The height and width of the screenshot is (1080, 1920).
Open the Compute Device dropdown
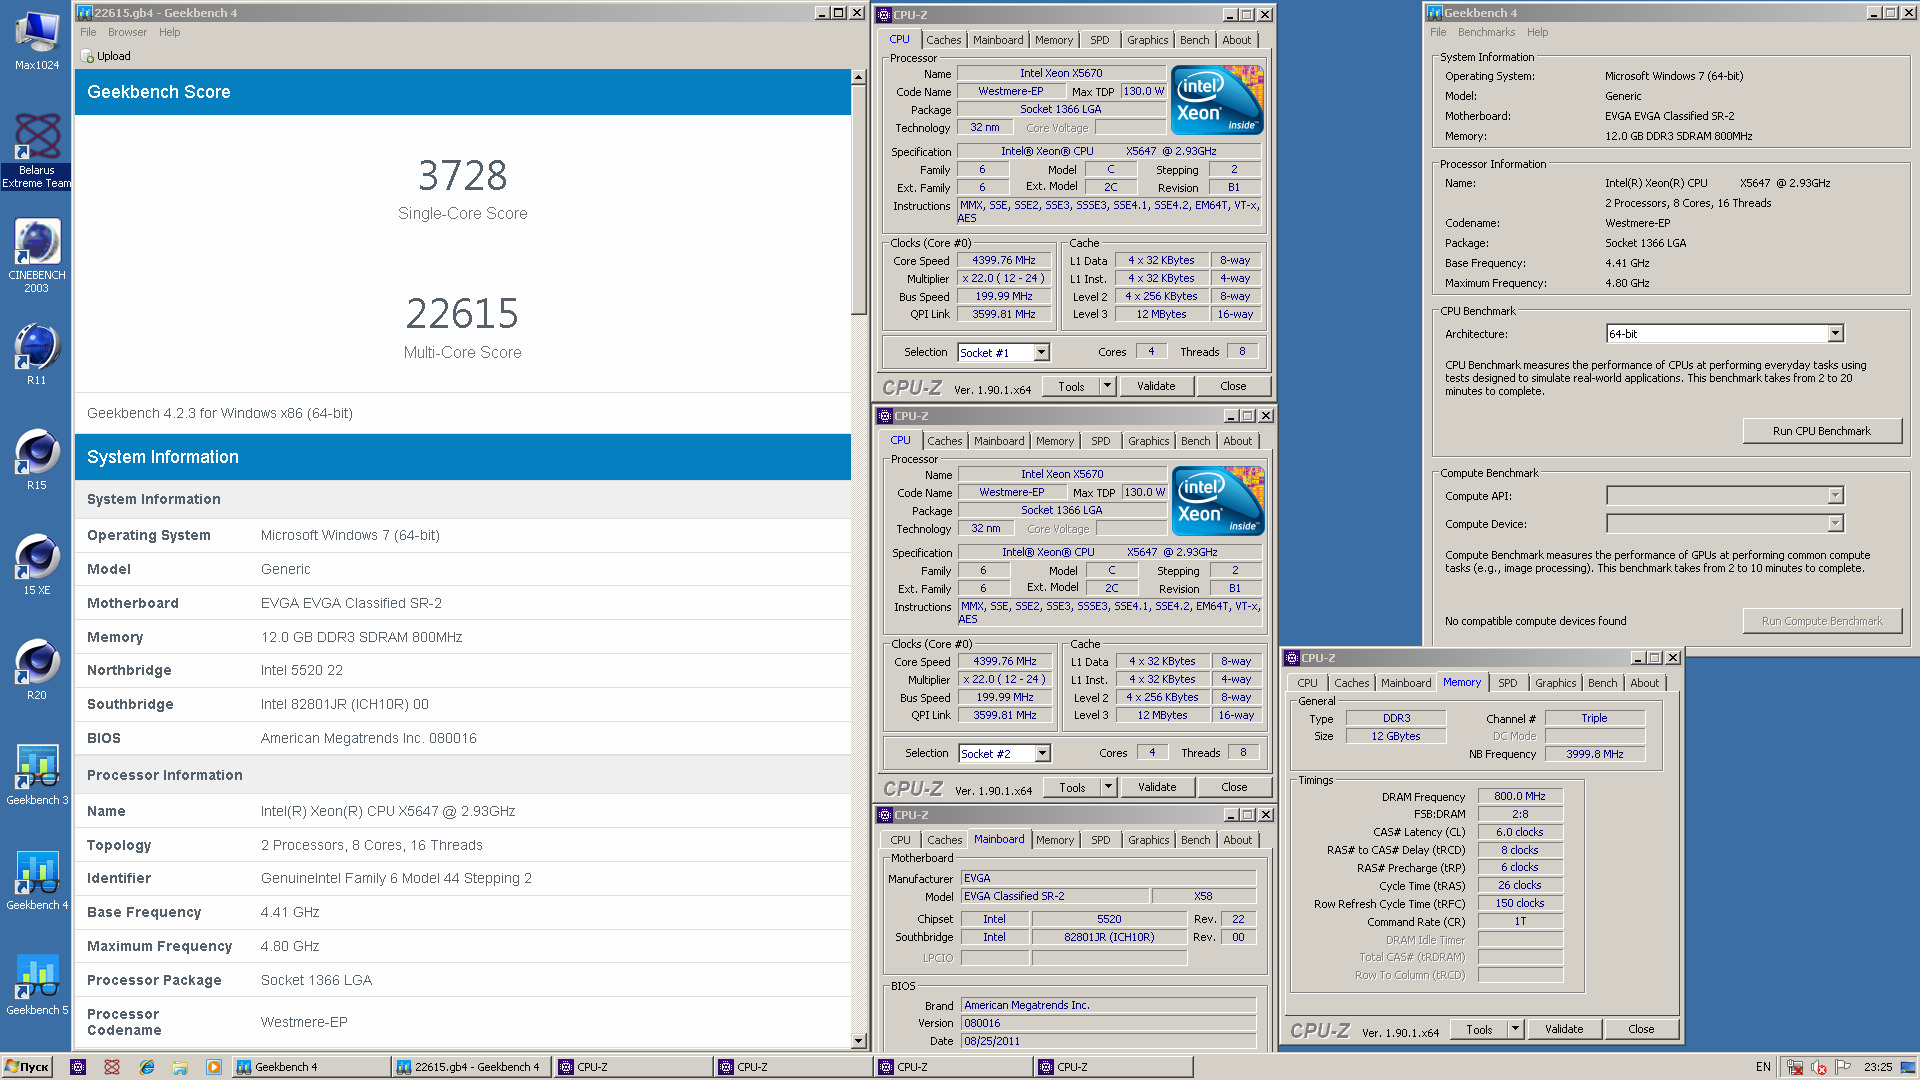1835,523
